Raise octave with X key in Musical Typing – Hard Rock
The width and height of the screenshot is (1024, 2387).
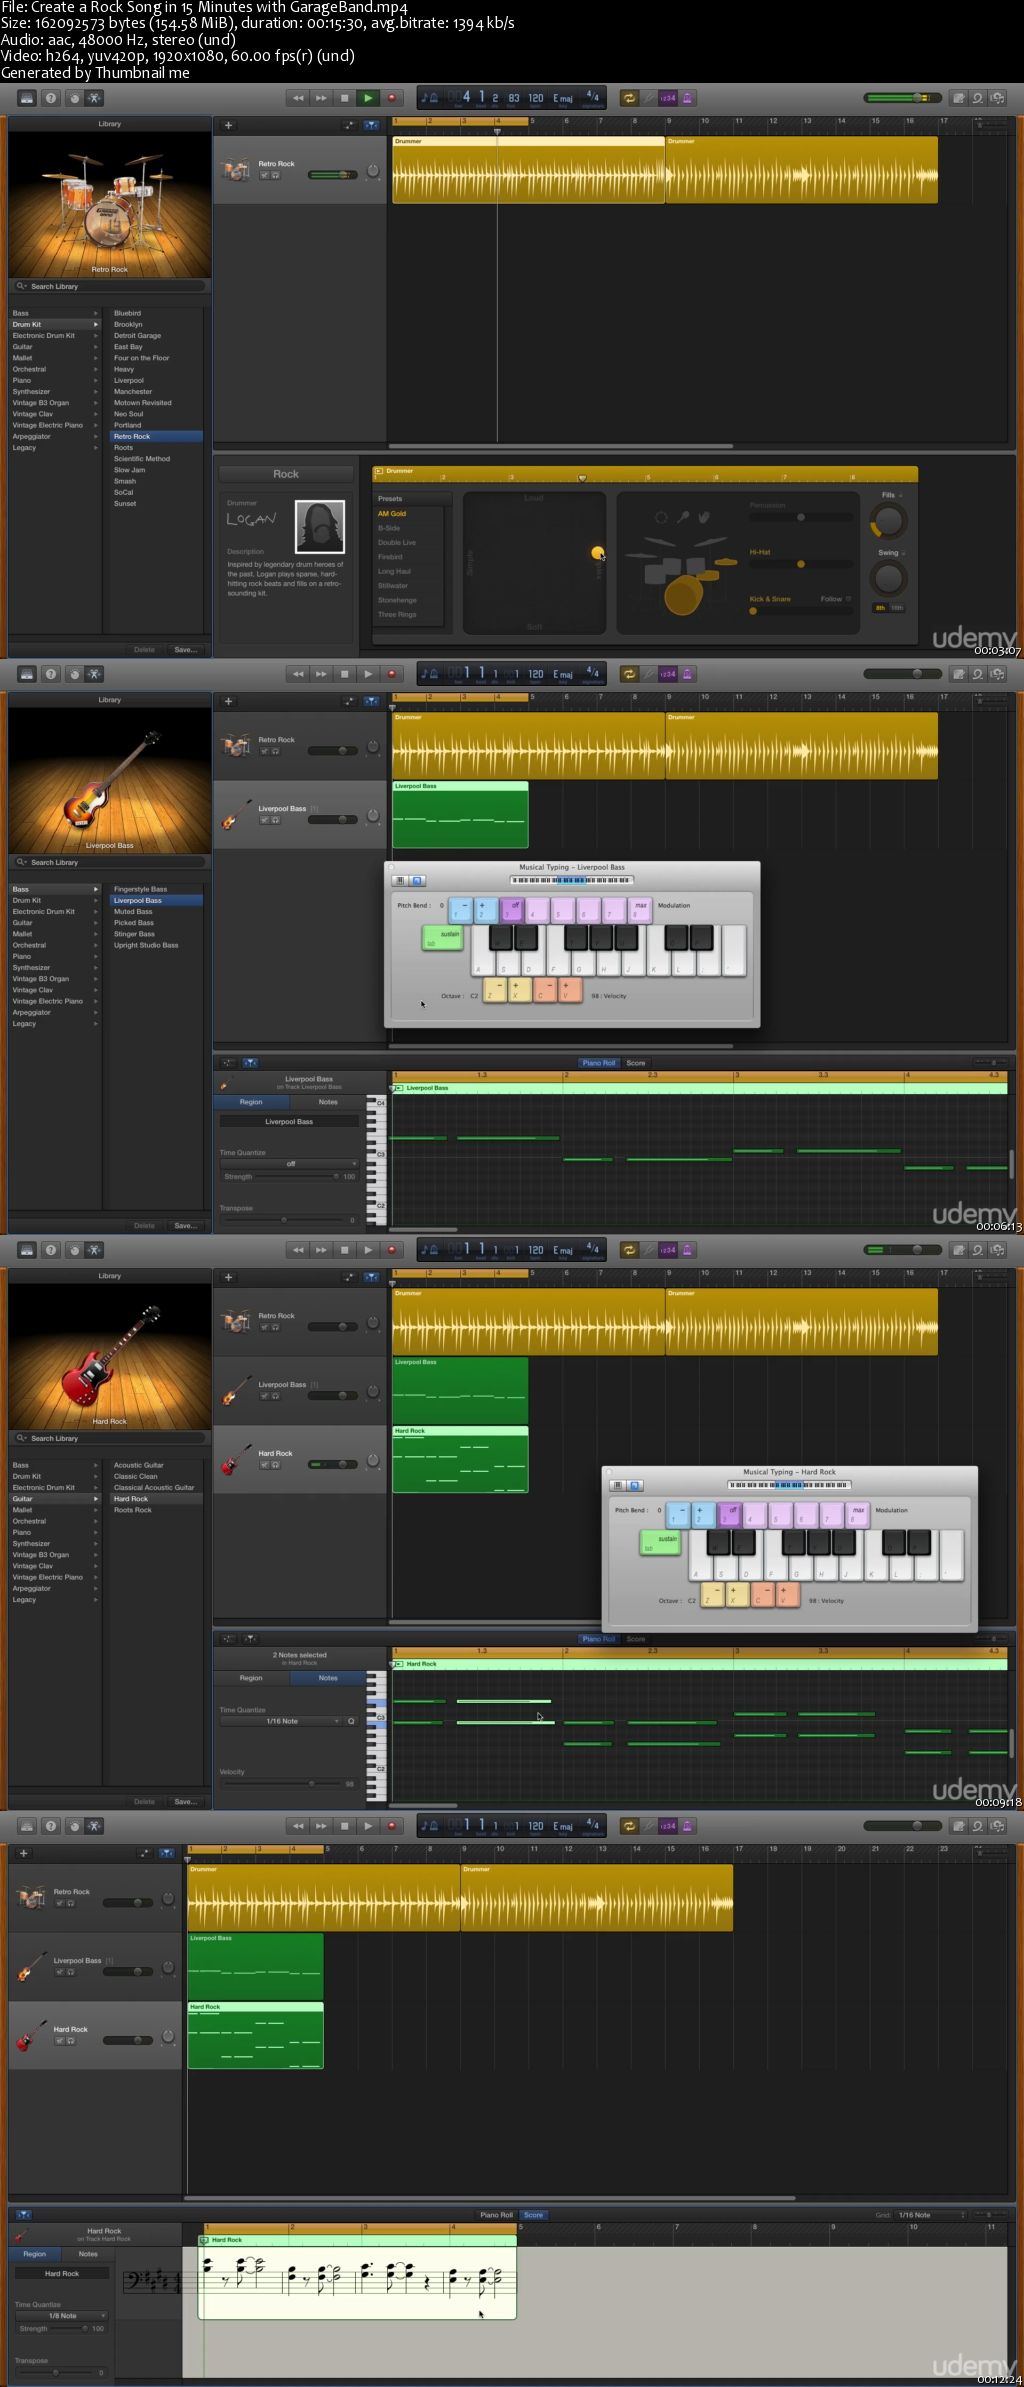point(738,1594)
